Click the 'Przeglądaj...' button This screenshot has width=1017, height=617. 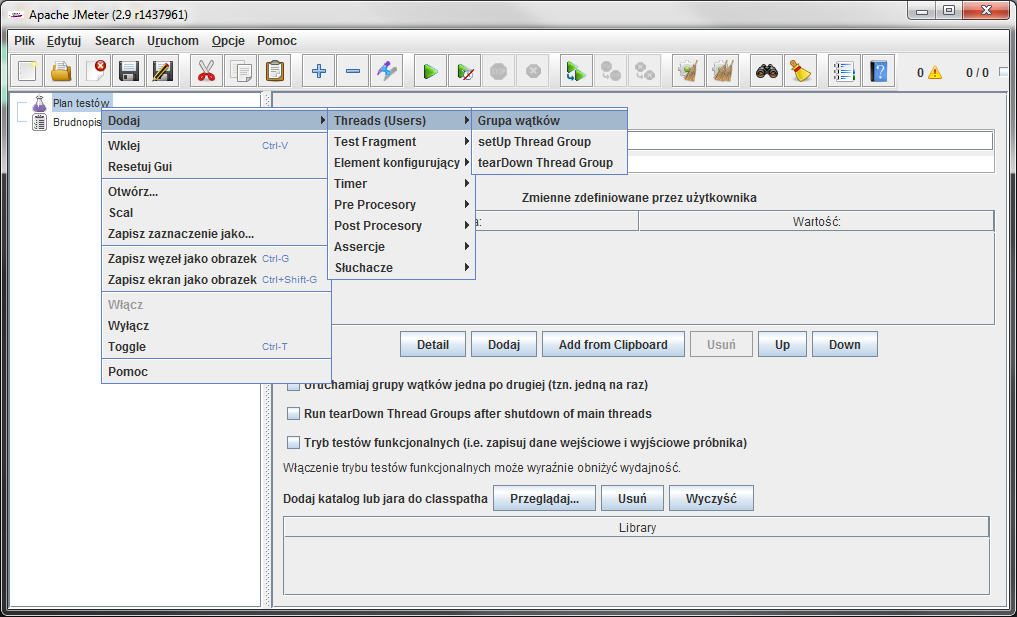[x=544, y=499]
